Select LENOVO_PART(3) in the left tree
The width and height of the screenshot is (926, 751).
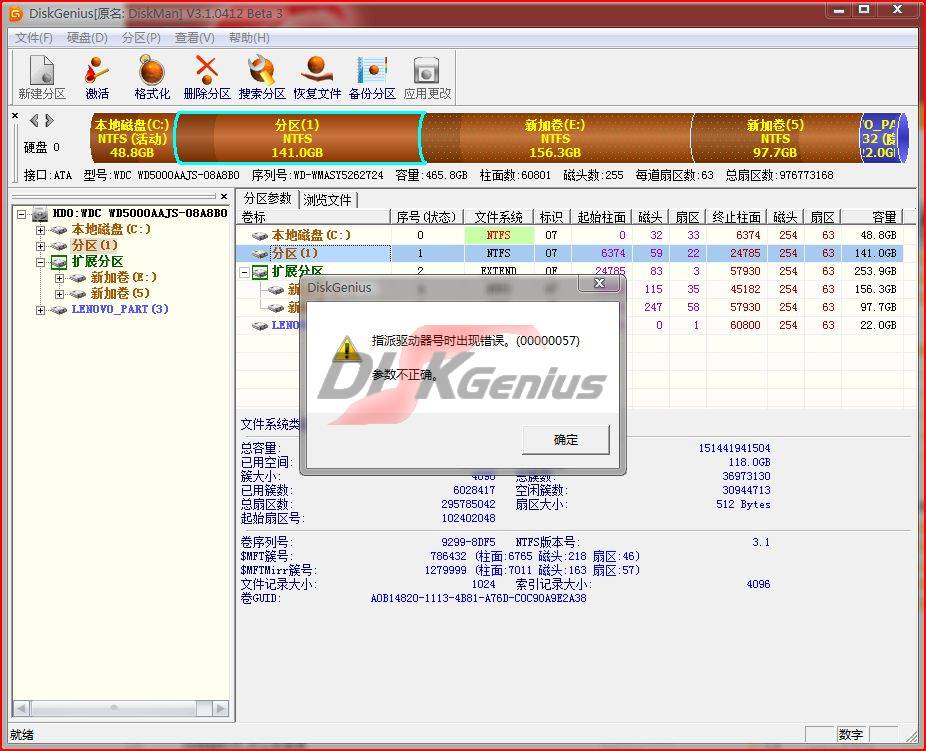tap(120, 309)
